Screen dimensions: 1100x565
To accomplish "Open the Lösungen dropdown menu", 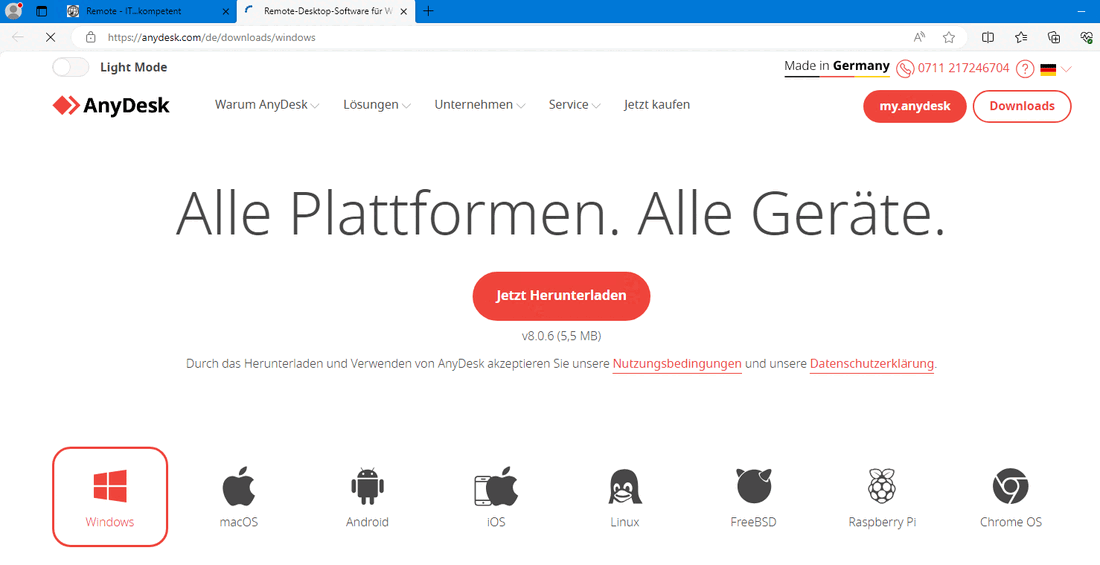I will 376,105.
